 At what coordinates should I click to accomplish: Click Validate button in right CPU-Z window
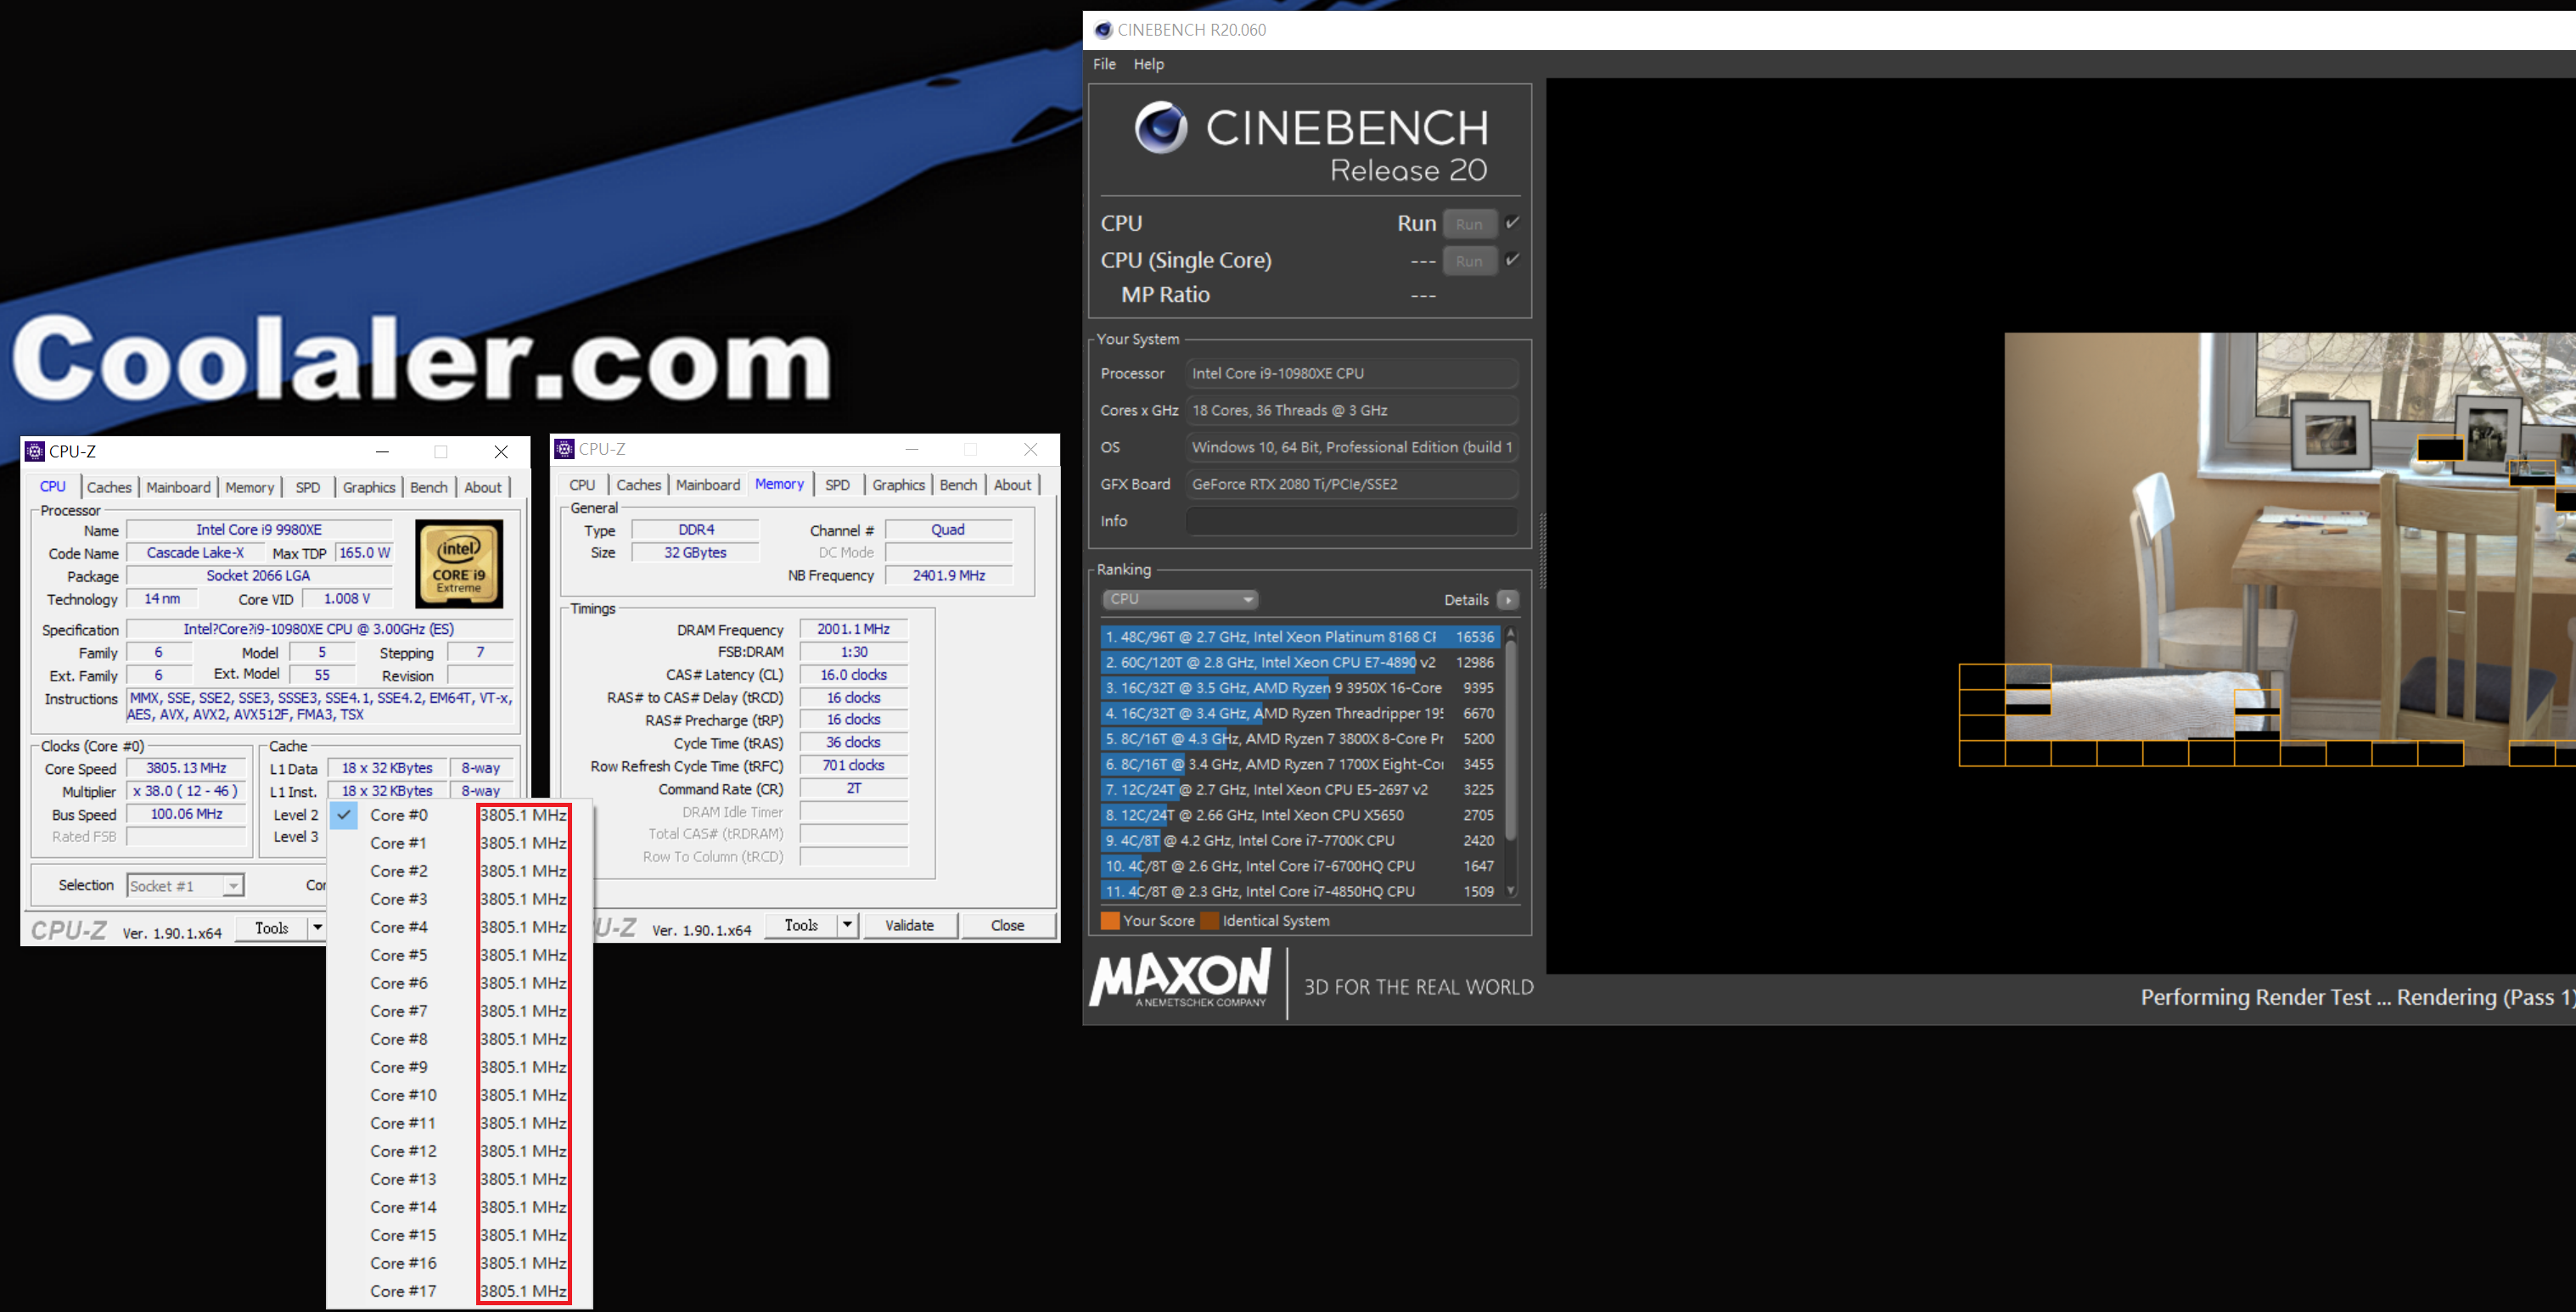[910, 925]
